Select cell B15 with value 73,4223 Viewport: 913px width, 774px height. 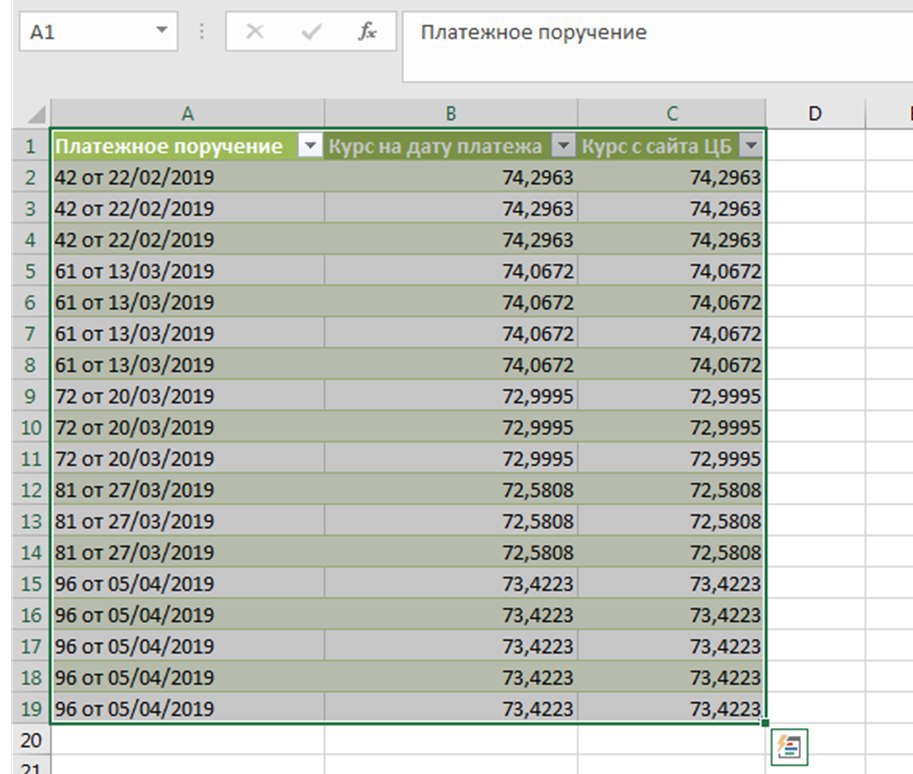pyautogui.click(x=451, y=584)
